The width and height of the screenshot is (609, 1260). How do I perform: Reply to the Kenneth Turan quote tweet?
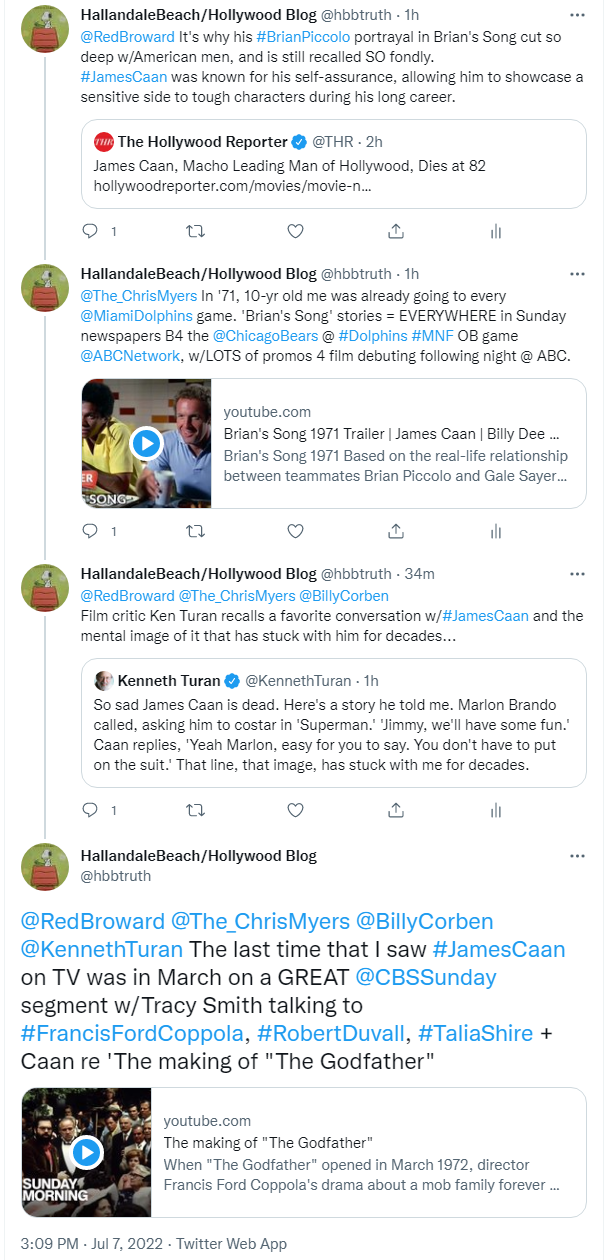point(89,809)
